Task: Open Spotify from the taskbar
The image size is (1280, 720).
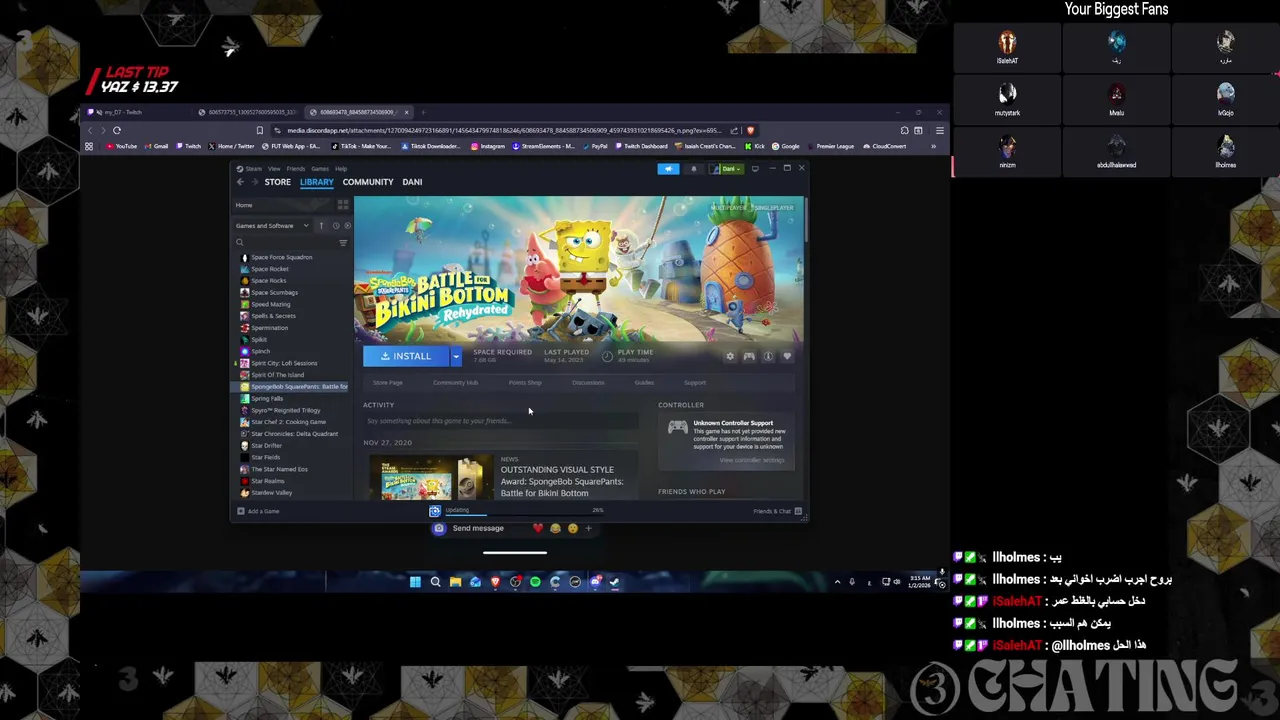Action: point(535,582)
